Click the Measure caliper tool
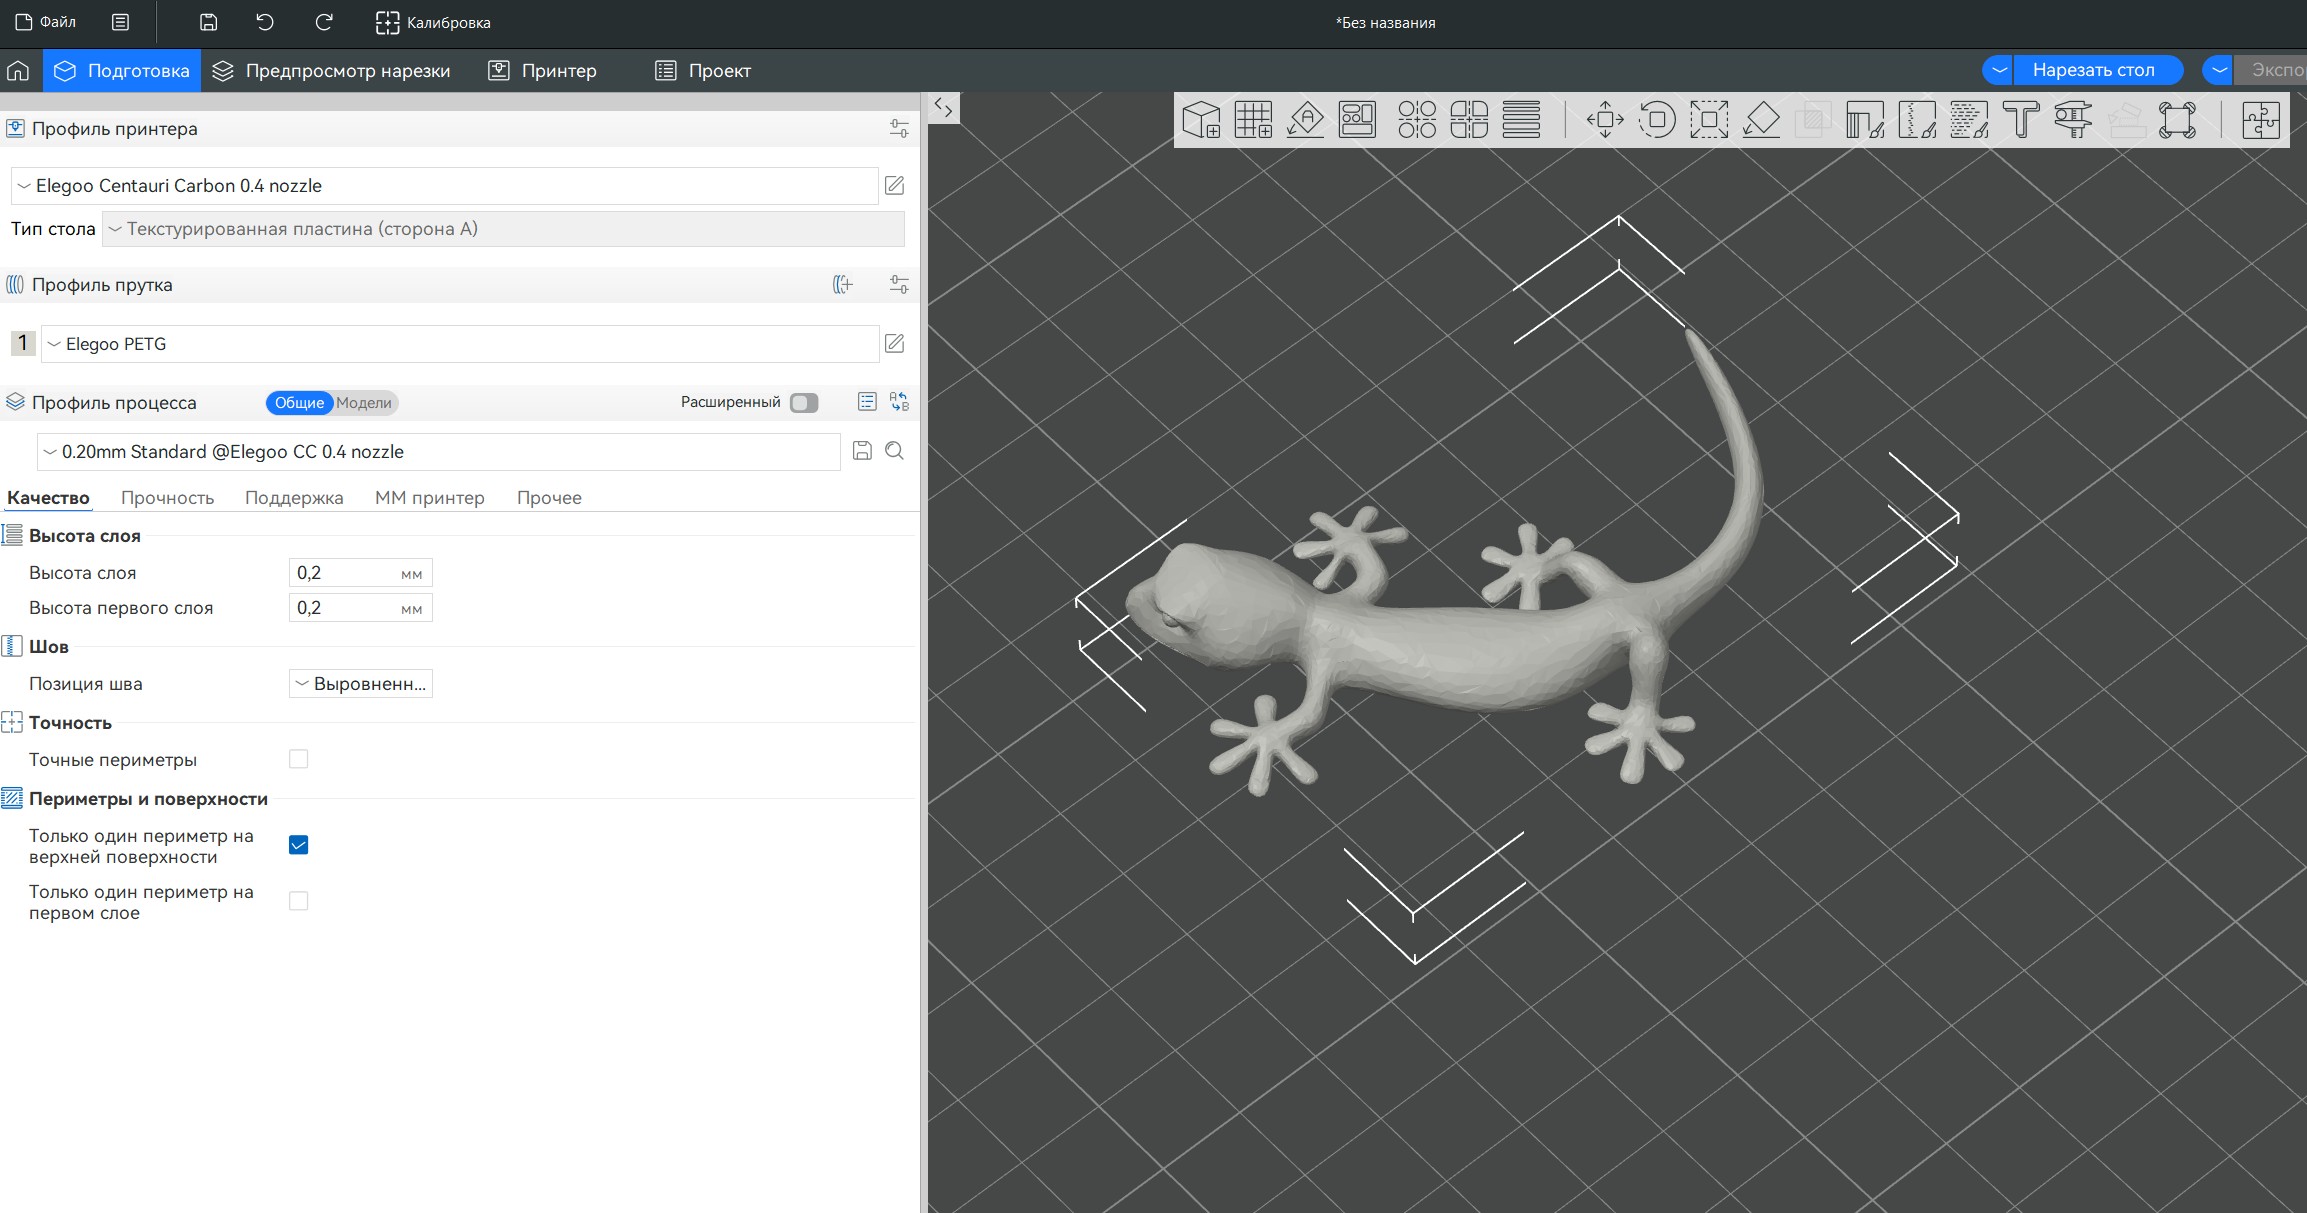 pos(2073,120)
